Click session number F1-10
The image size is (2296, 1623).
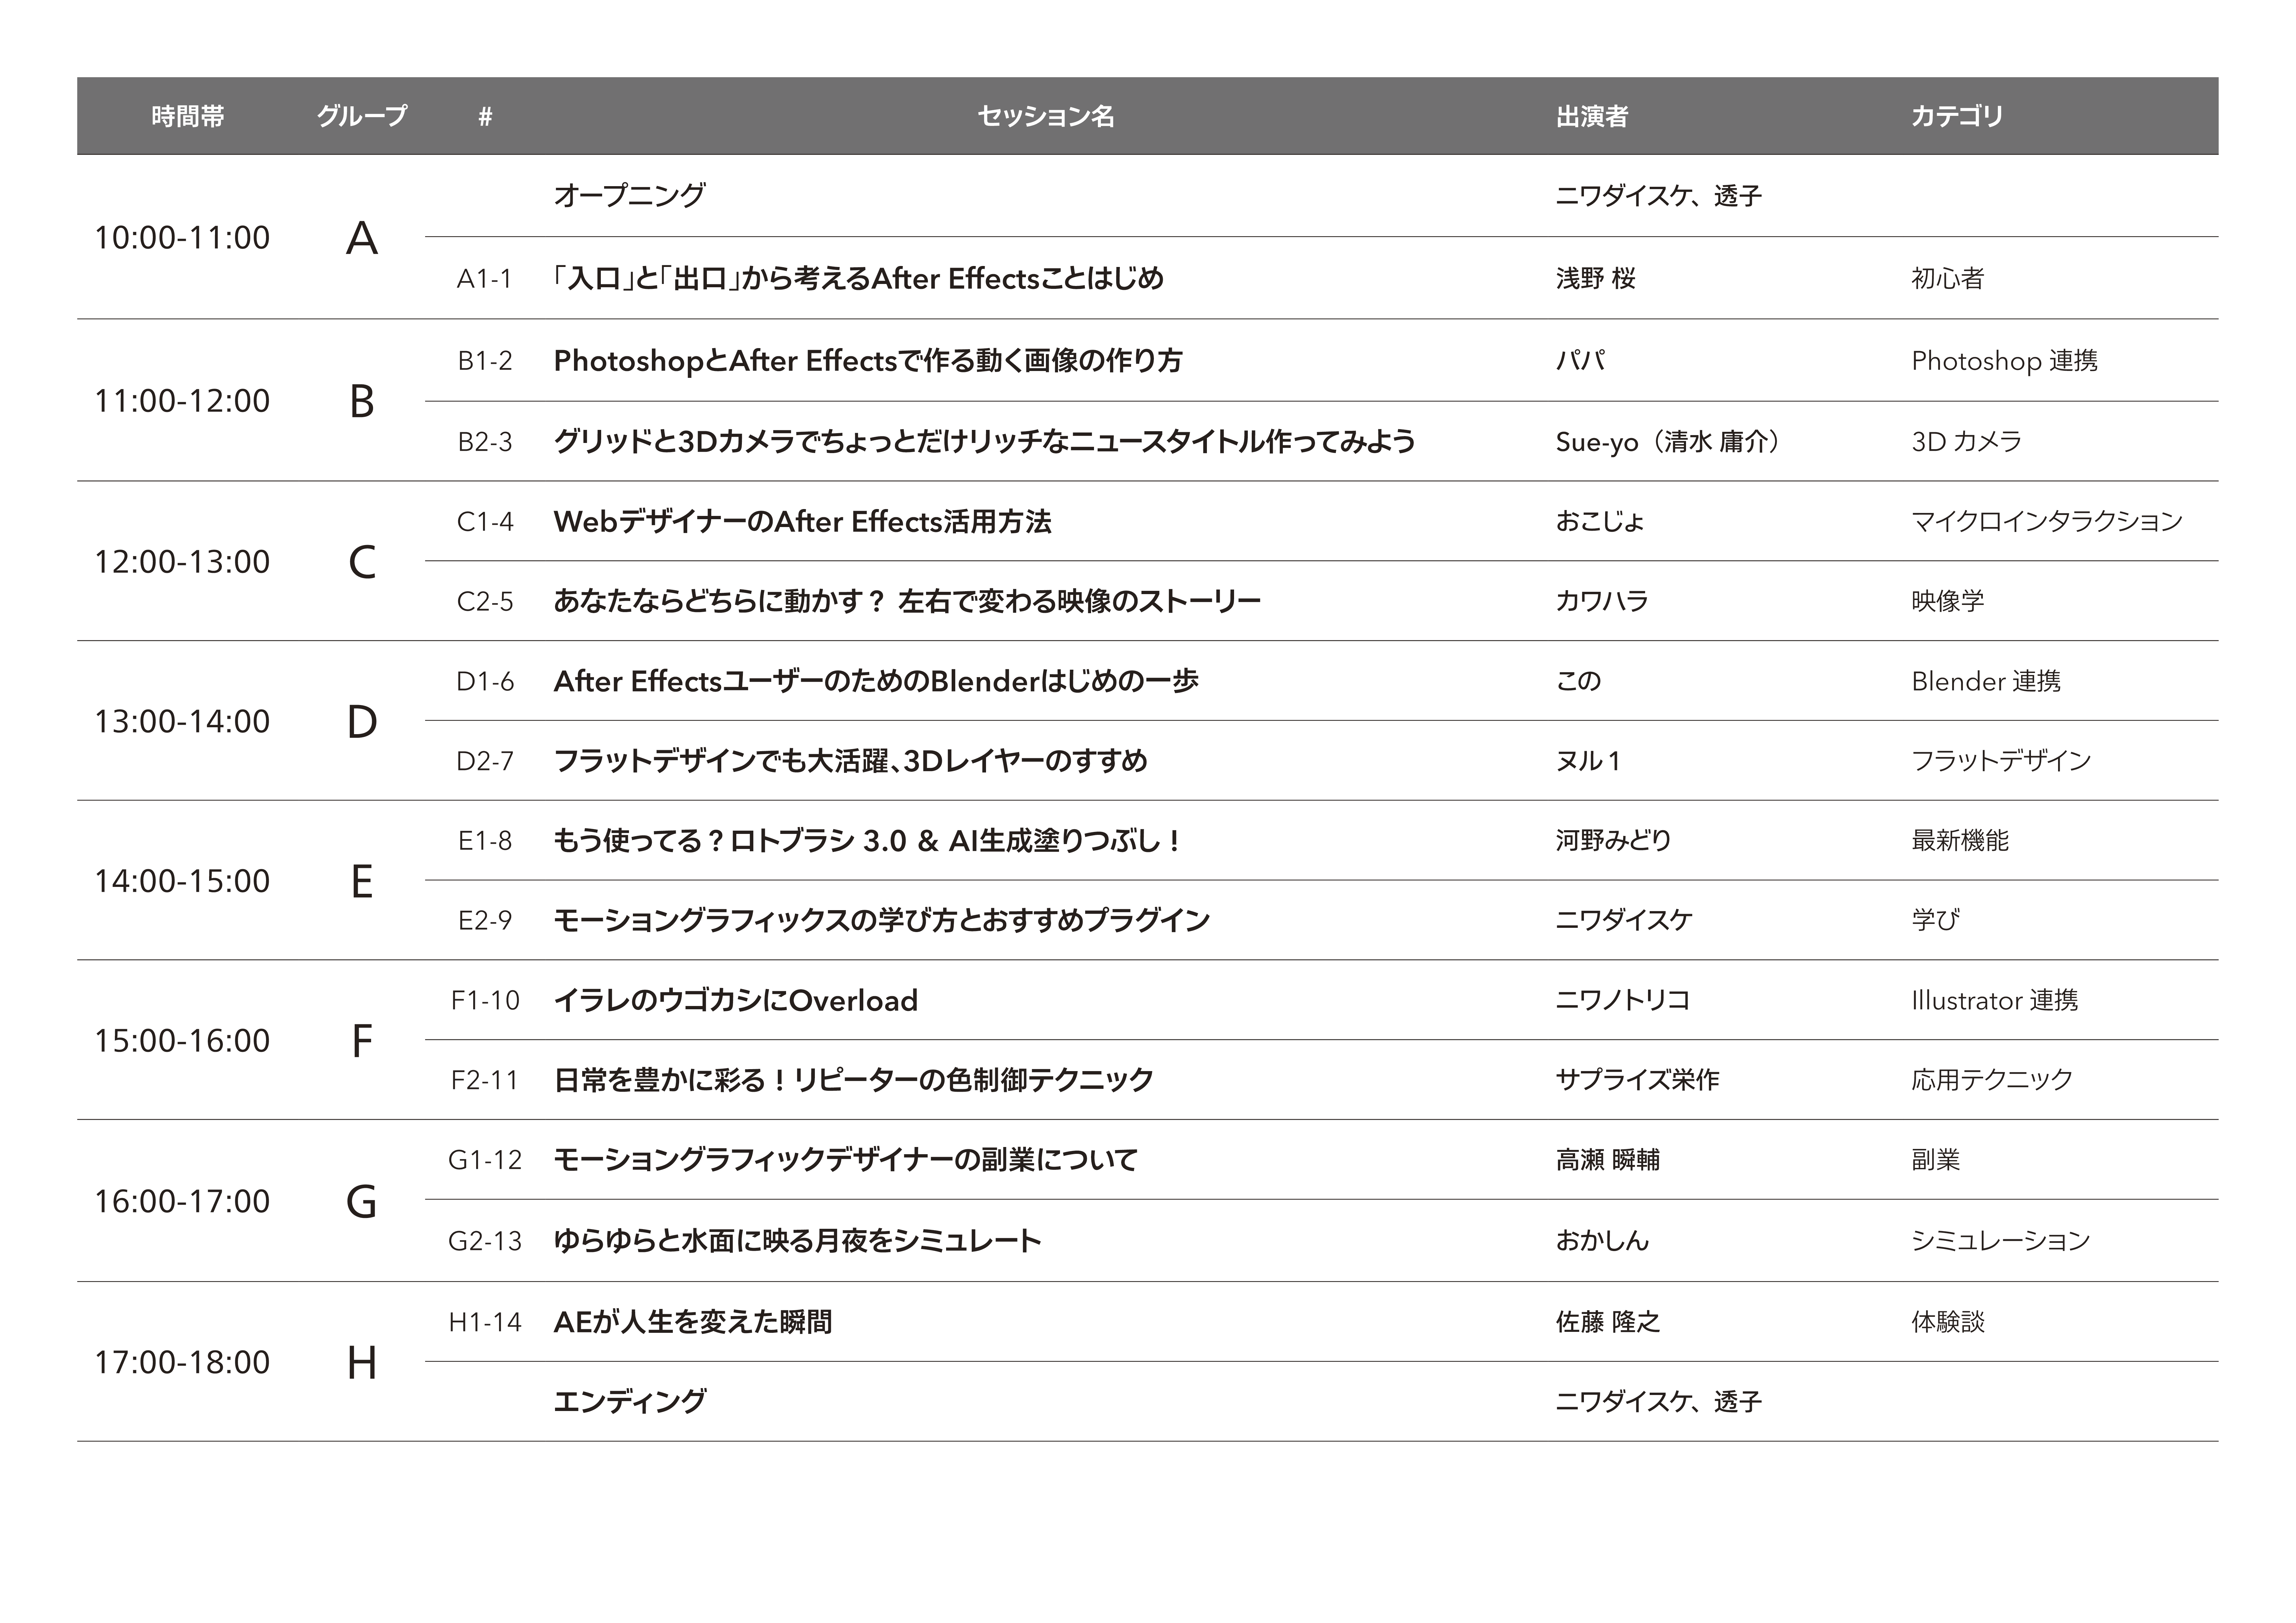(485, 1001)
